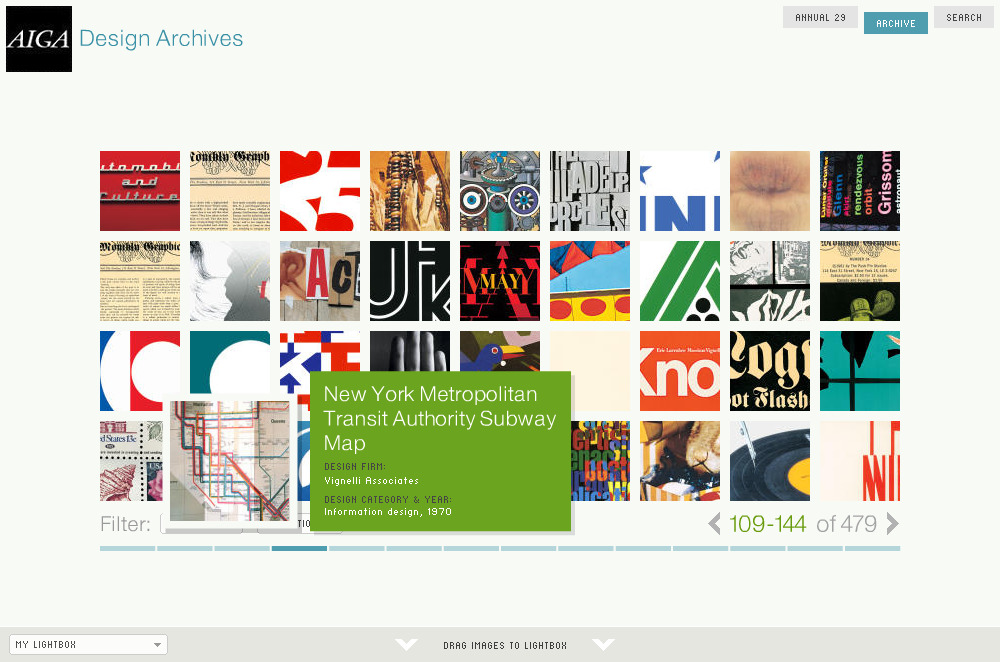Open the blue INI letters thumbnail
The width and height of the screenshot is (1000, 662).
(680, 191)
